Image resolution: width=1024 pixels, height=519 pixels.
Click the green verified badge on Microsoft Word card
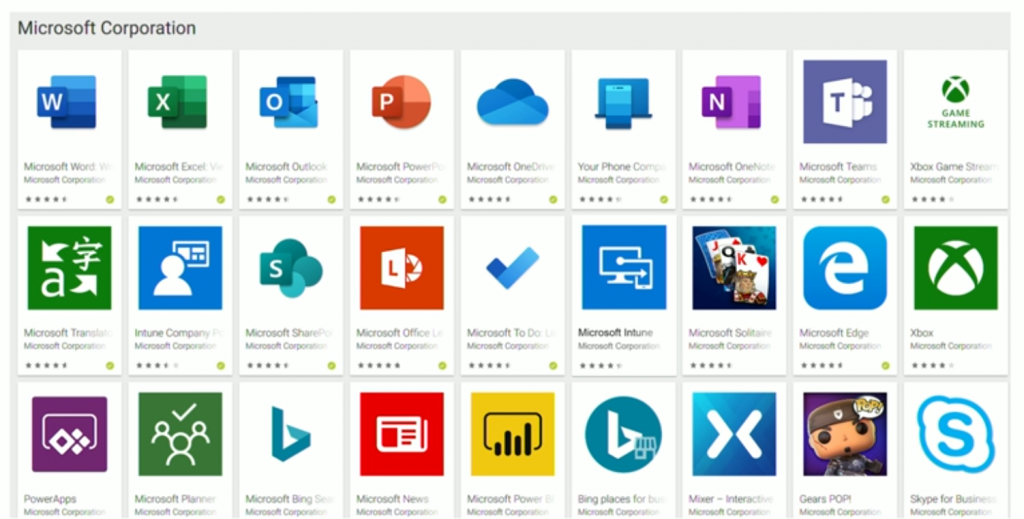110,199
